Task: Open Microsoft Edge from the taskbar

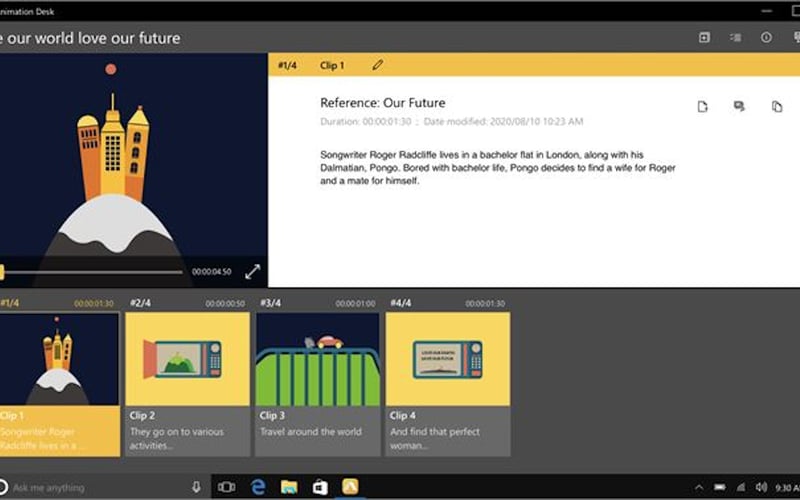Action: [258, 487]
